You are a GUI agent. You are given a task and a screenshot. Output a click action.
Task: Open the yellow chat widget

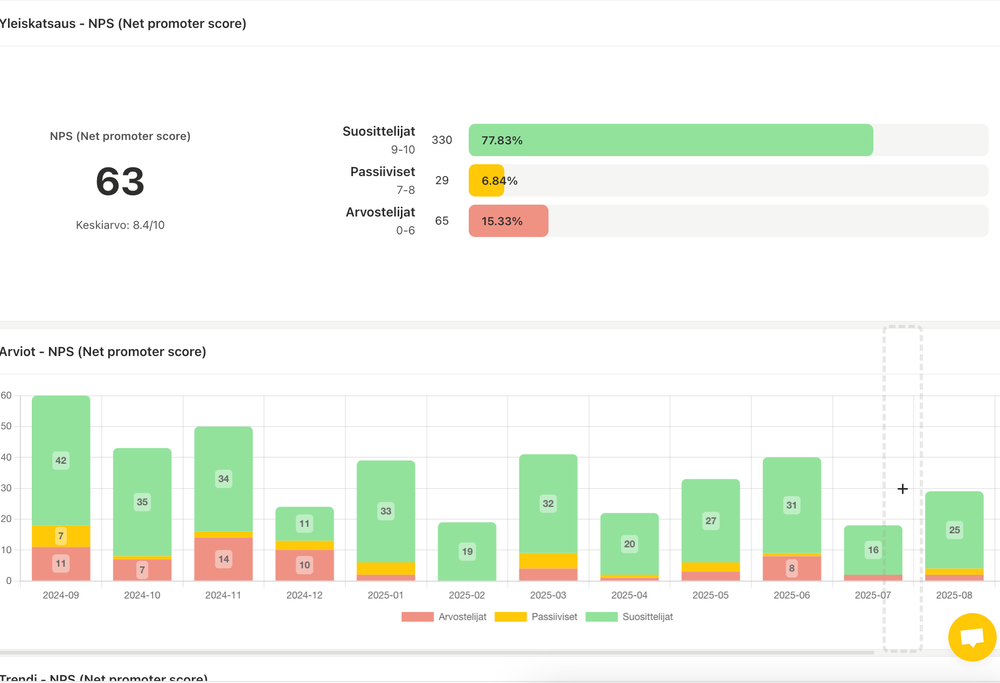pyautogui.click(x=972, y=637)
